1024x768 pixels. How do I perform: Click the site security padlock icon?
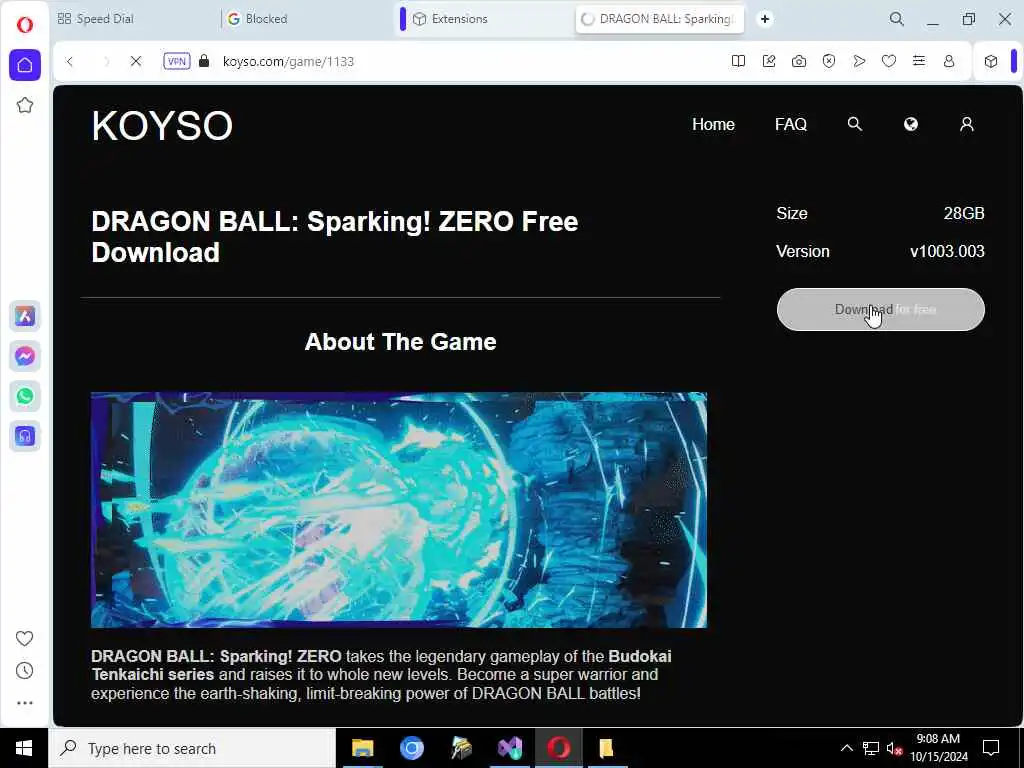point(204,61)
